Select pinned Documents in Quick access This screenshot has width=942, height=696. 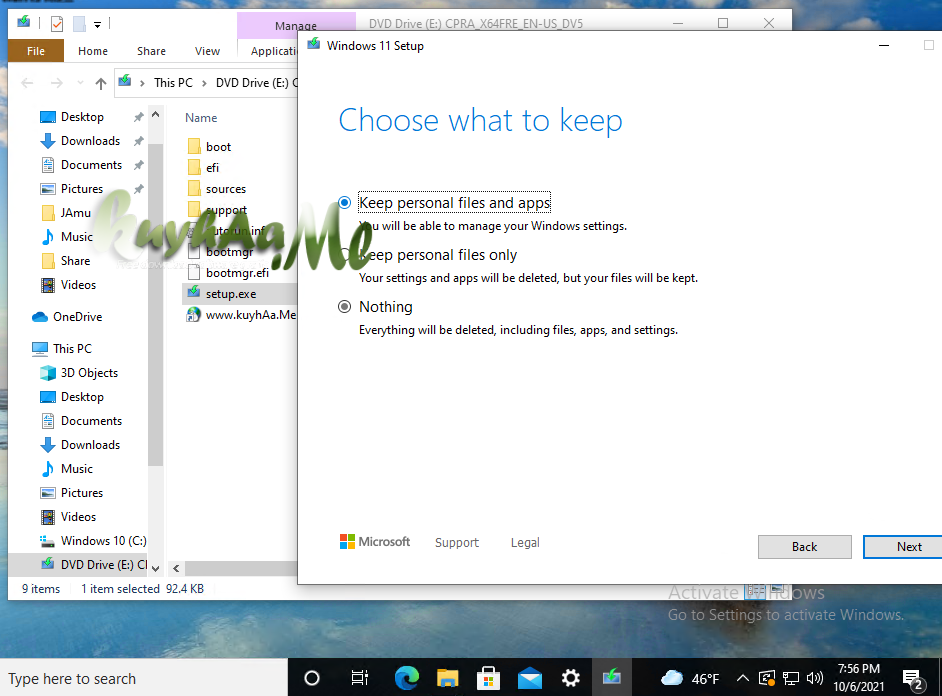point(91,165)
